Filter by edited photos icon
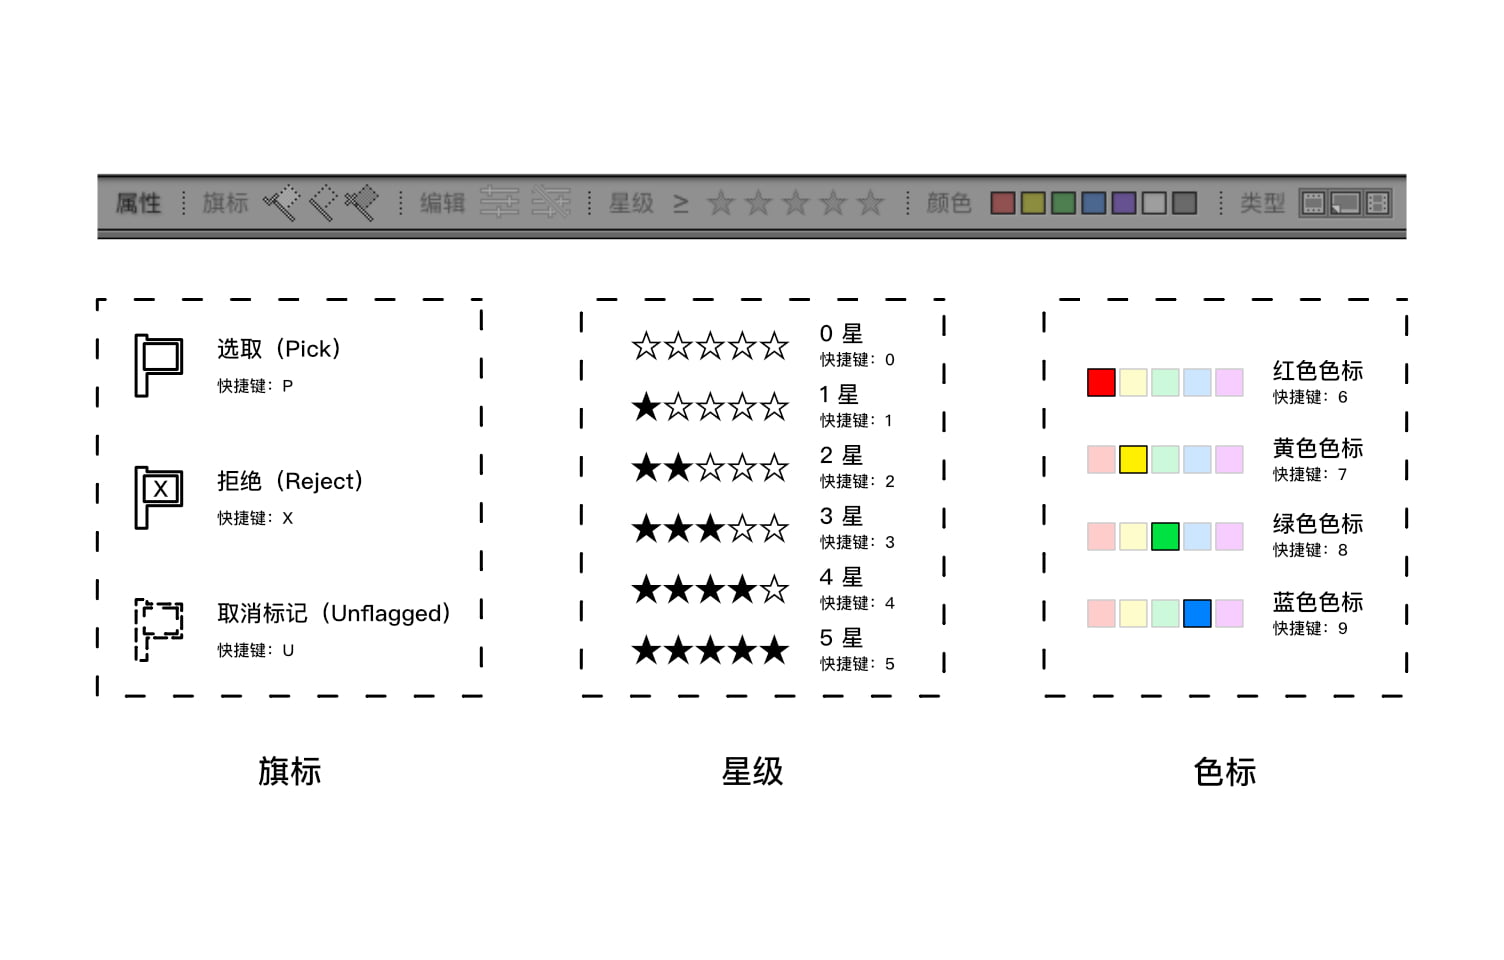 tap(499, 203)
